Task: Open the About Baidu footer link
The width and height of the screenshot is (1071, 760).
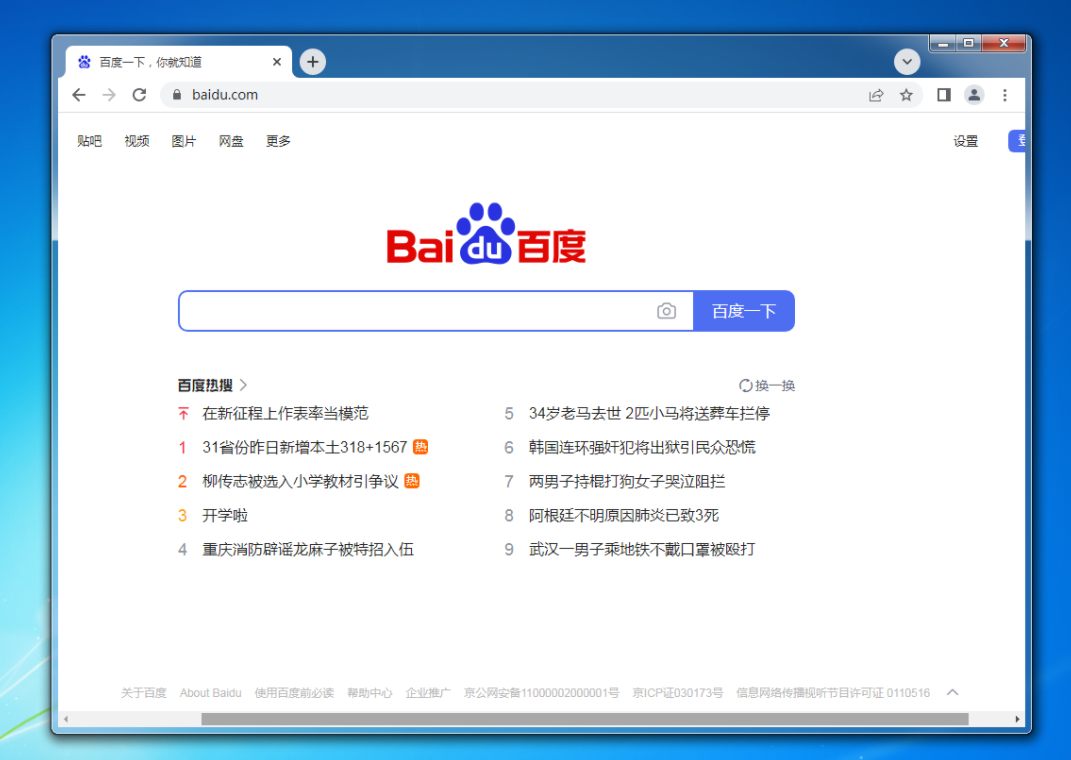Action: (x=210, y=693)
